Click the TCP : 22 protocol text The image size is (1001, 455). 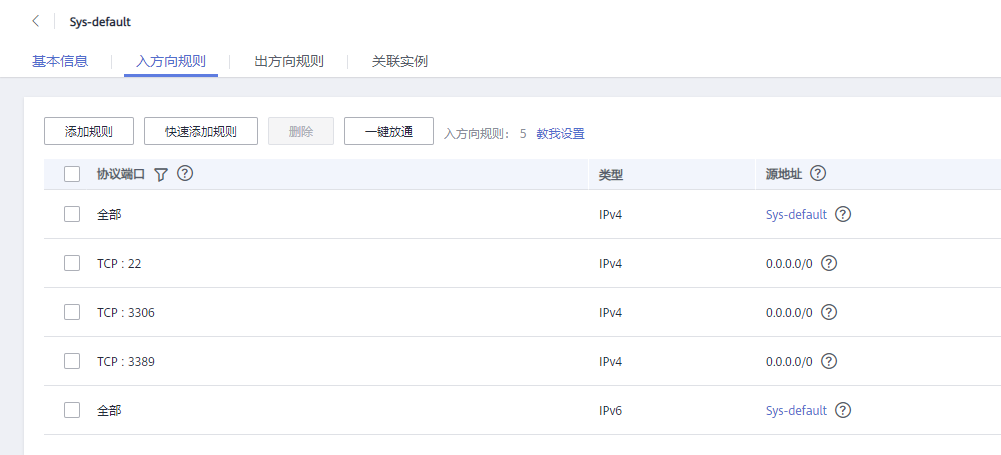[119, 264]
